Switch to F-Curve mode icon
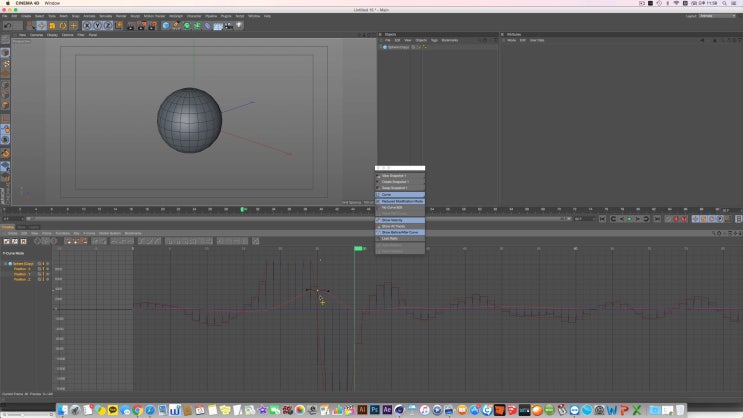Screen dimensions: 743x418 click(x=15, y=241)
